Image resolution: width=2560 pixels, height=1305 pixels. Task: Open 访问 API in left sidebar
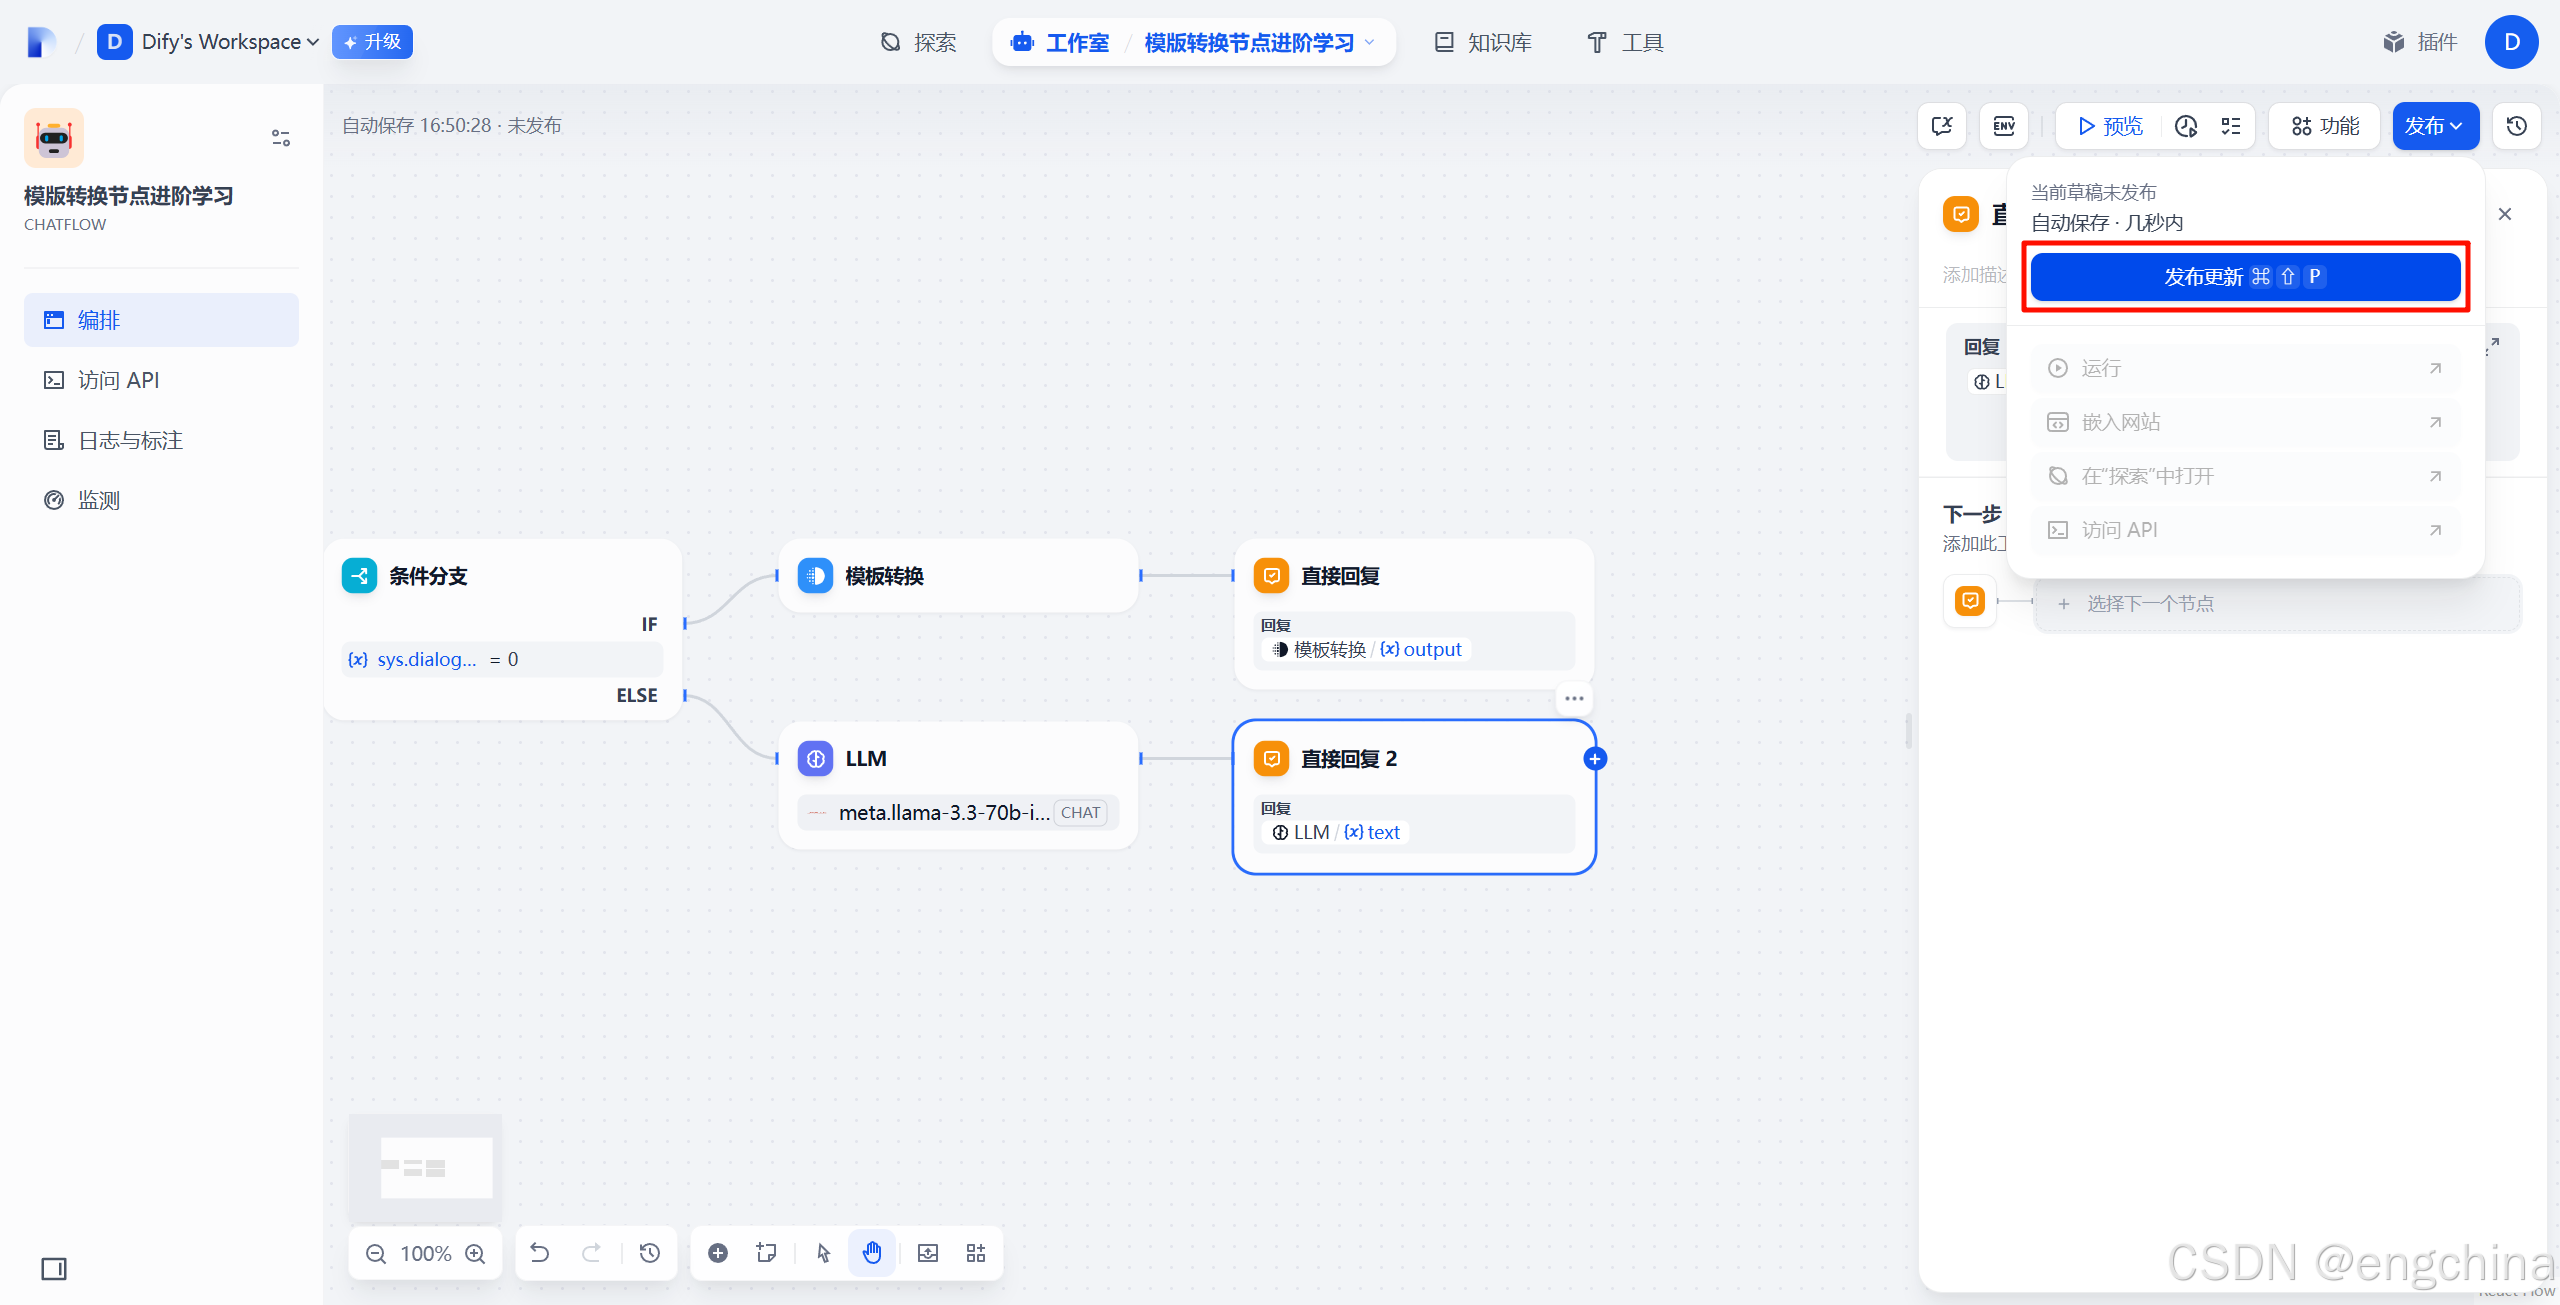coord(118,380)
